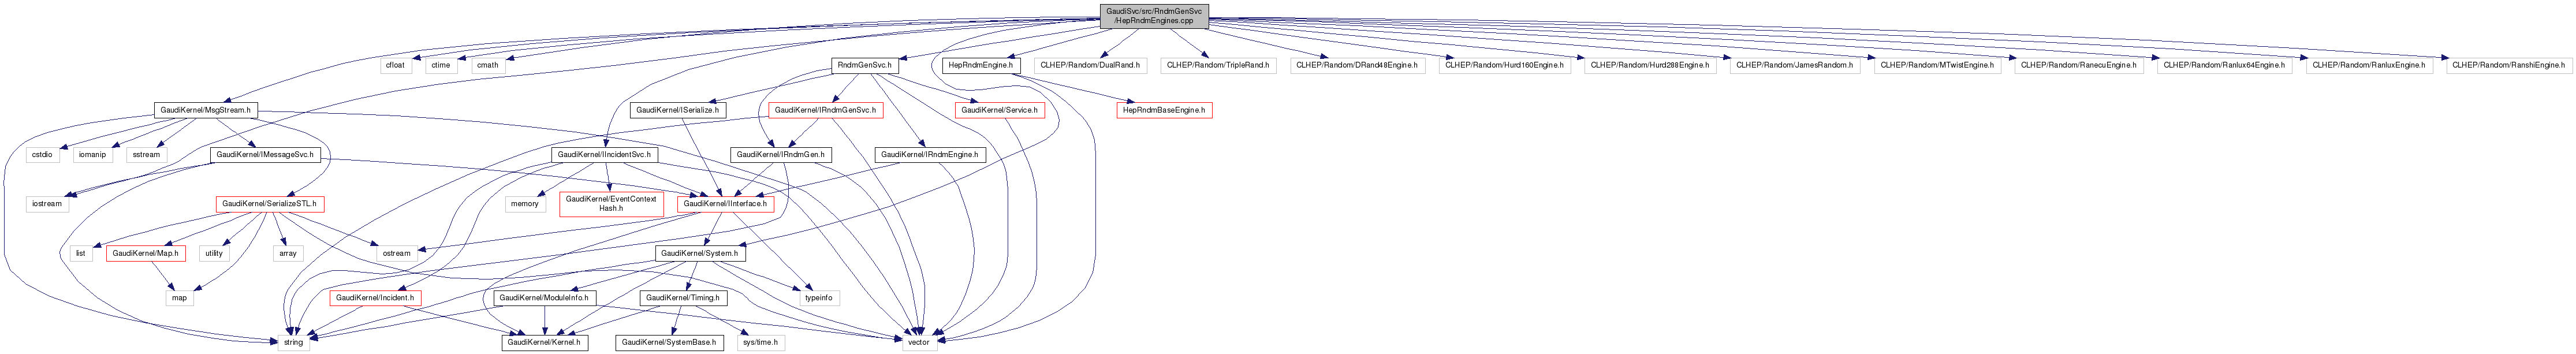Viewport: 2576px width, 354px height.
Task: Click the red HepRndmBaseEngine.h node
Action: tap(1164, 110)
